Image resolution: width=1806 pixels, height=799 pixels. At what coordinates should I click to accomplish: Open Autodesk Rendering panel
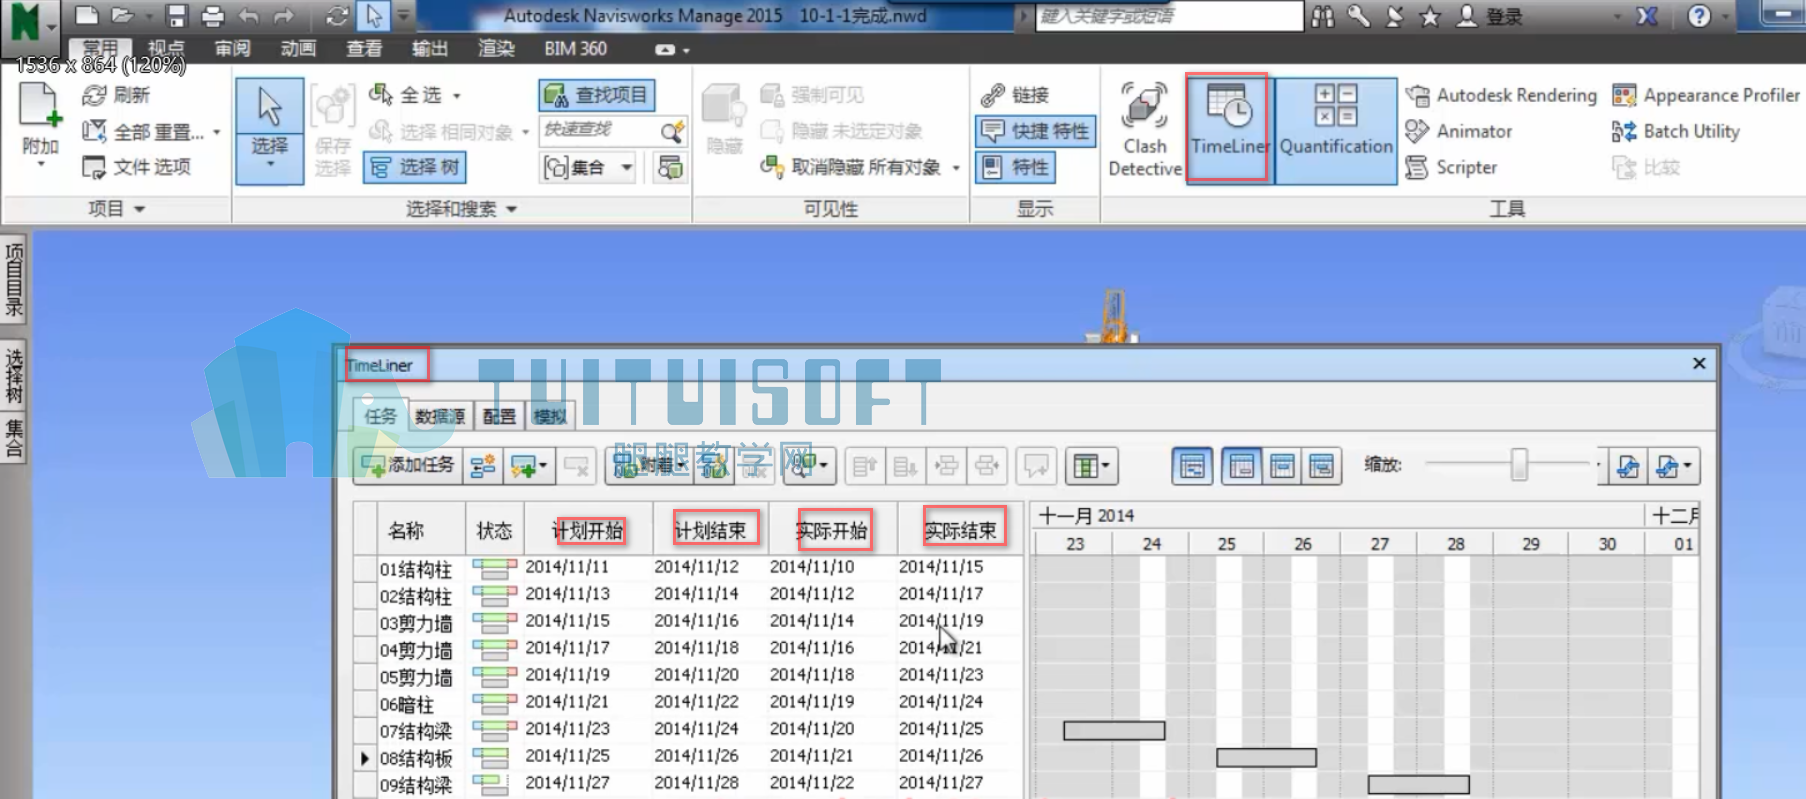point(1501,95)
